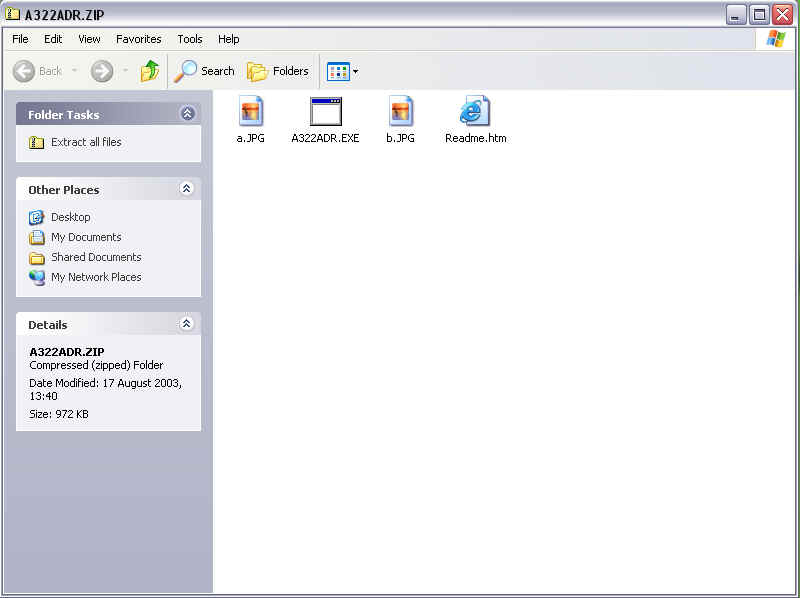Collapse the Other Places panel
800x598 pixels.
click(186, 189)
